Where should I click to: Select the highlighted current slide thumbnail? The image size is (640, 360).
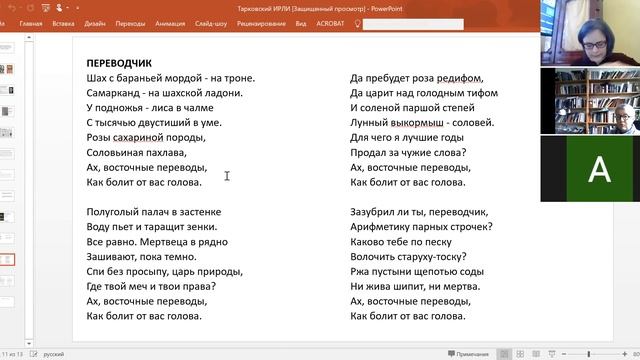tap(7, 260)
